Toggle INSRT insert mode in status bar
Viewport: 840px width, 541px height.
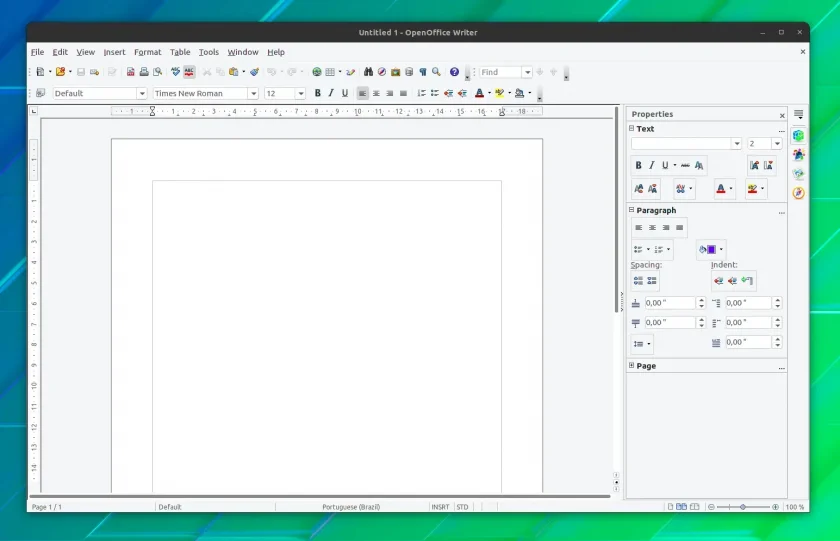click(x=440, y=507)
